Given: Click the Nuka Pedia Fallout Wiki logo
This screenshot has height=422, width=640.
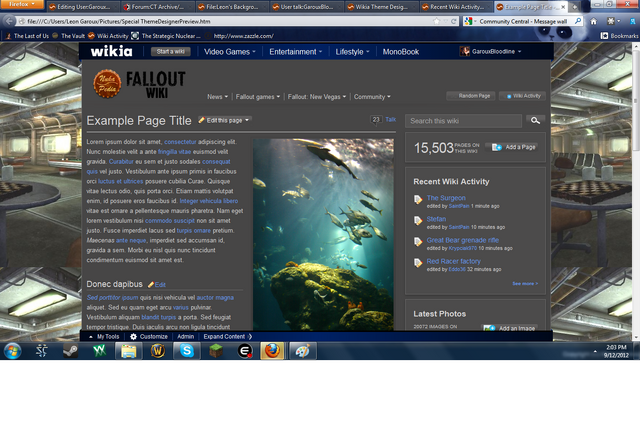Looking at the screenshot, I should click(x=139, y=84).
